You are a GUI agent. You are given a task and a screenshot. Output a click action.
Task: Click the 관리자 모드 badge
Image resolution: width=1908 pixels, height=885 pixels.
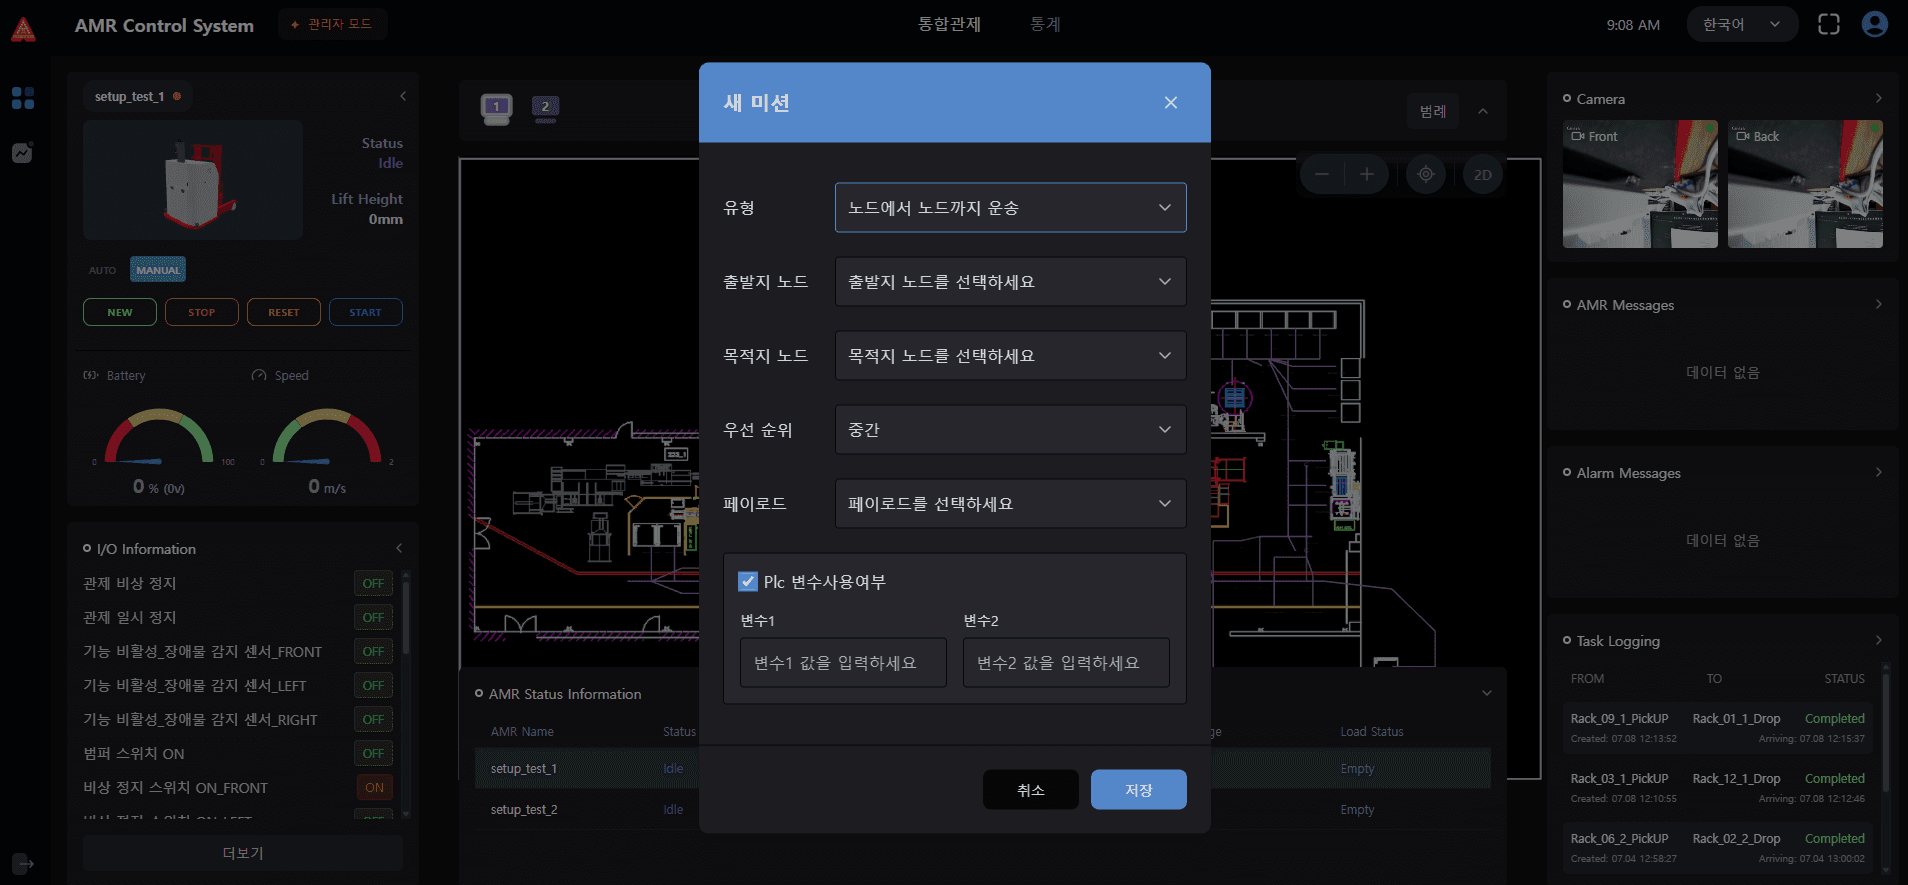[x=332, y=24]
